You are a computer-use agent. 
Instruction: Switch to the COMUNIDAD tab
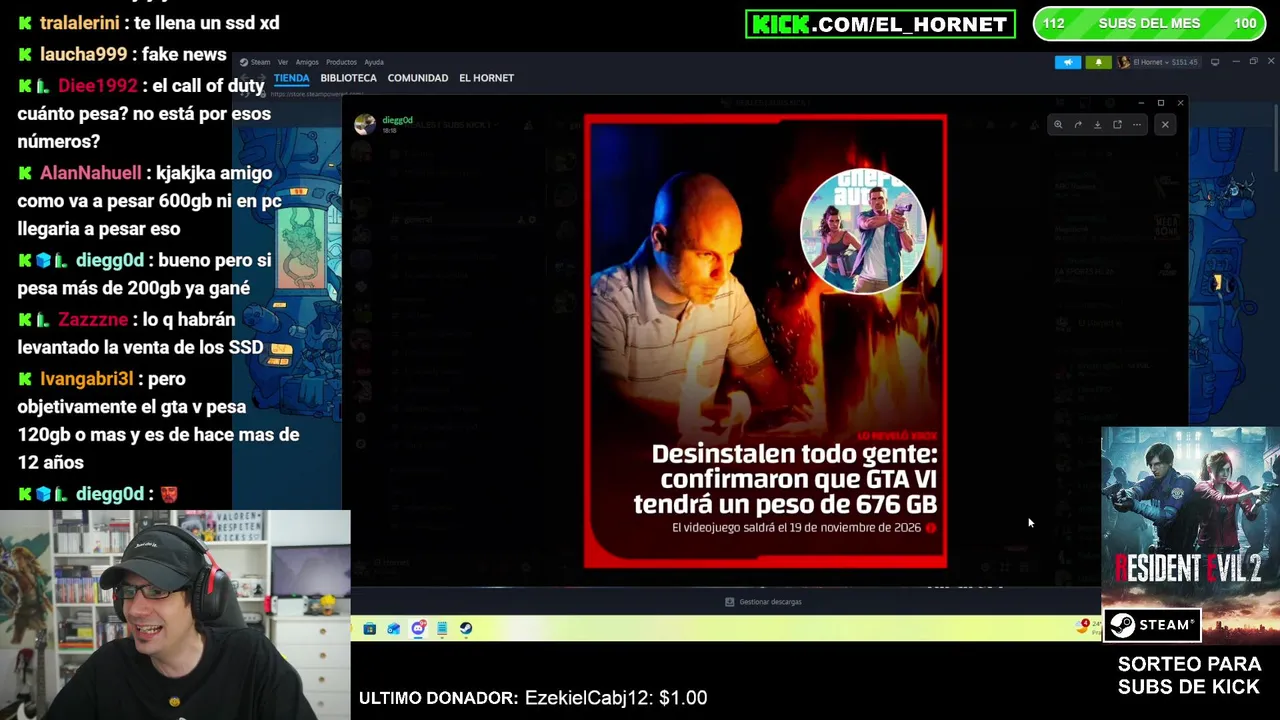(418, 78)
